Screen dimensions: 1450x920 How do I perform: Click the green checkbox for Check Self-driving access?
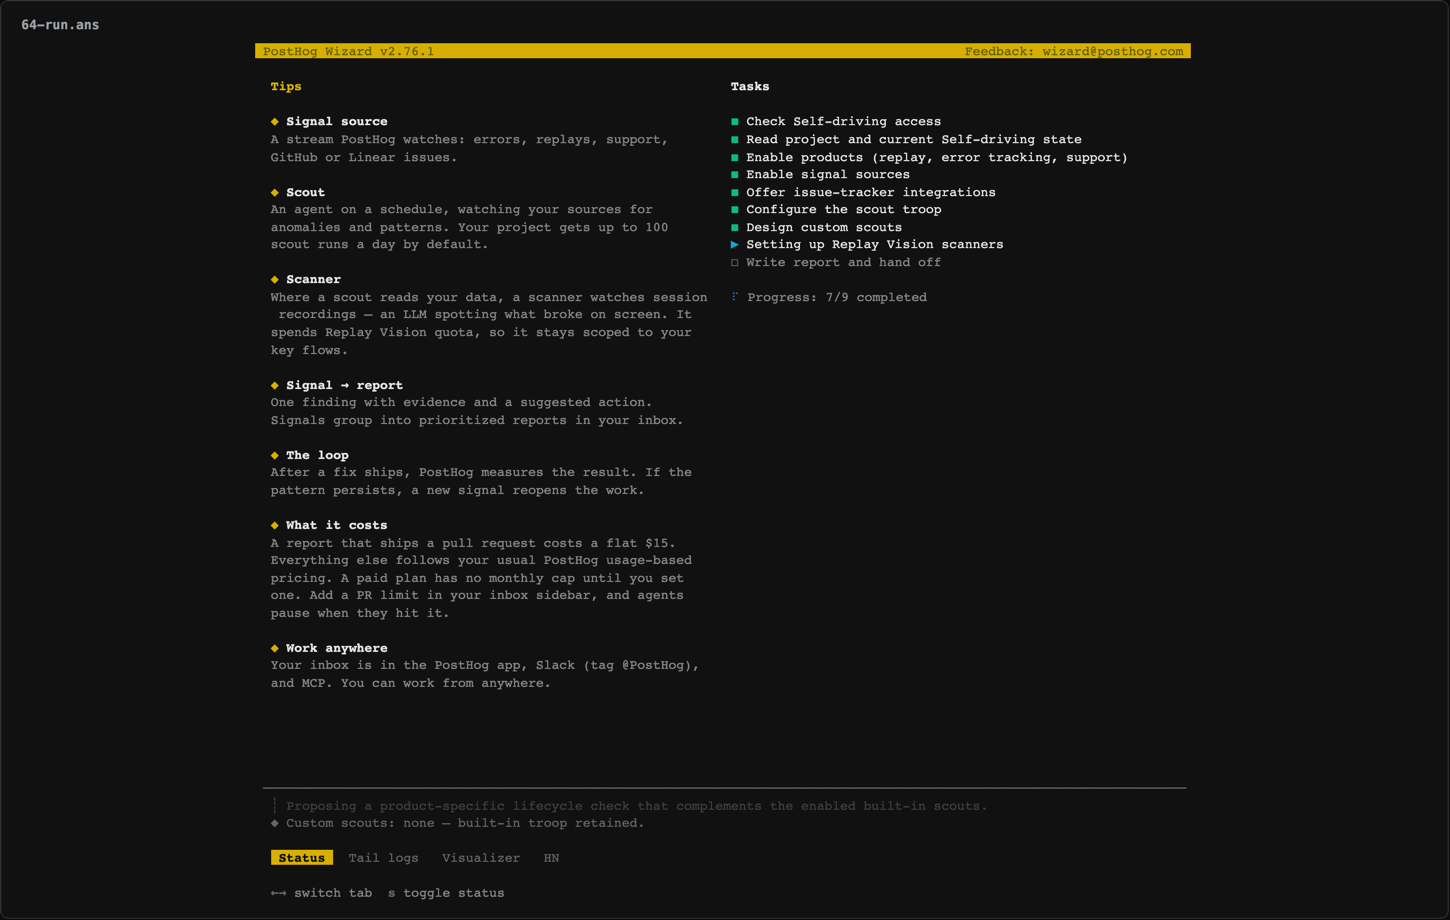735,122
